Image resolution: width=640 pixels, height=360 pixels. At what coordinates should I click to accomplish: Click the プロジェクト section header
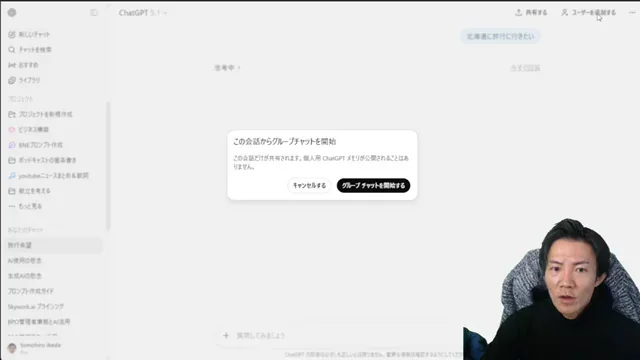20,99
